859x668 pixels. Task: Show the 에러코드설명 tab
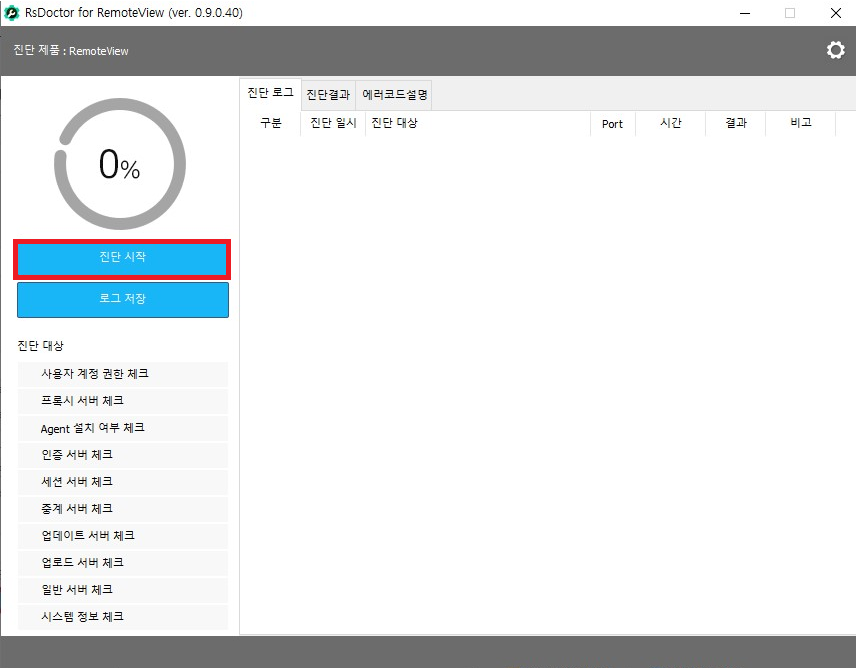pos(394,95)
